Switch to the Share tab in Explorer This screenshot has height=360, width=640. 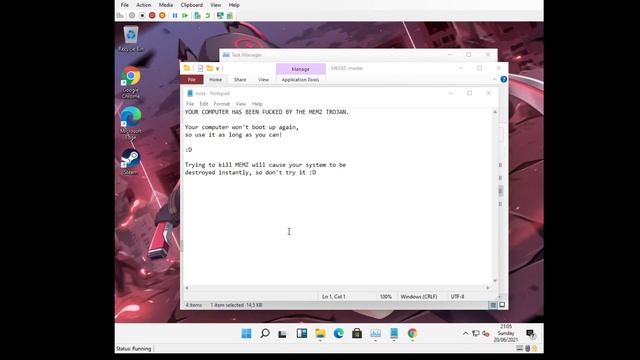pos(240,80)
